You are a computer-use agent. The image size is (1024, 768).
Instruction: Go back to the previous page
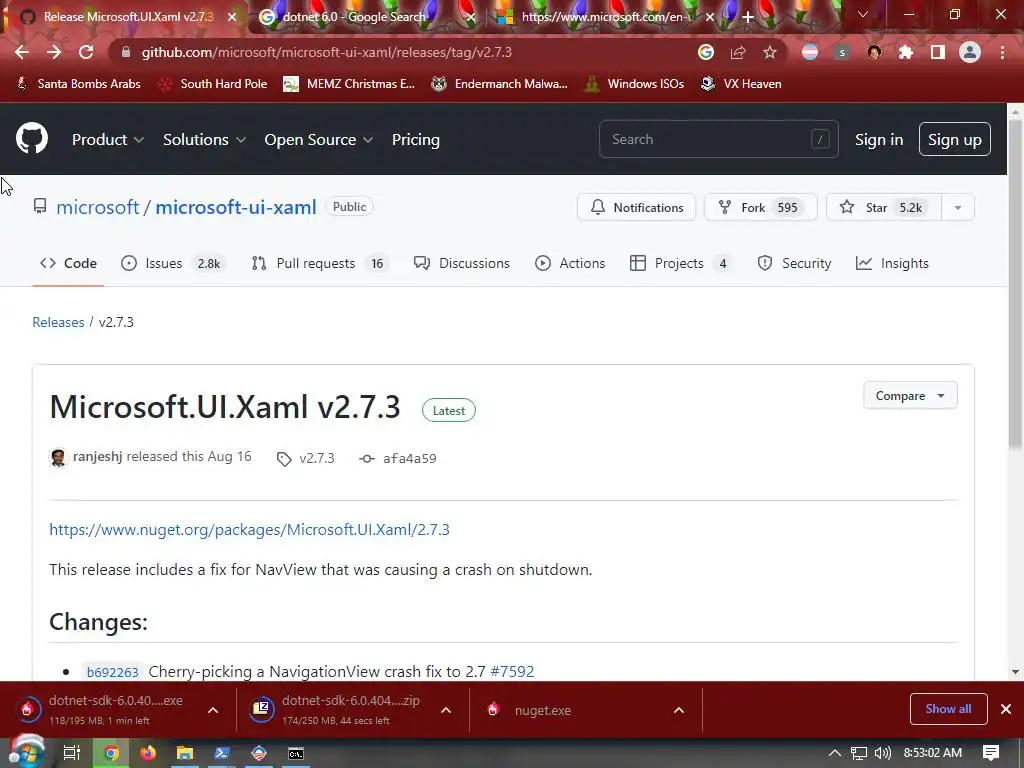(22, 52)
